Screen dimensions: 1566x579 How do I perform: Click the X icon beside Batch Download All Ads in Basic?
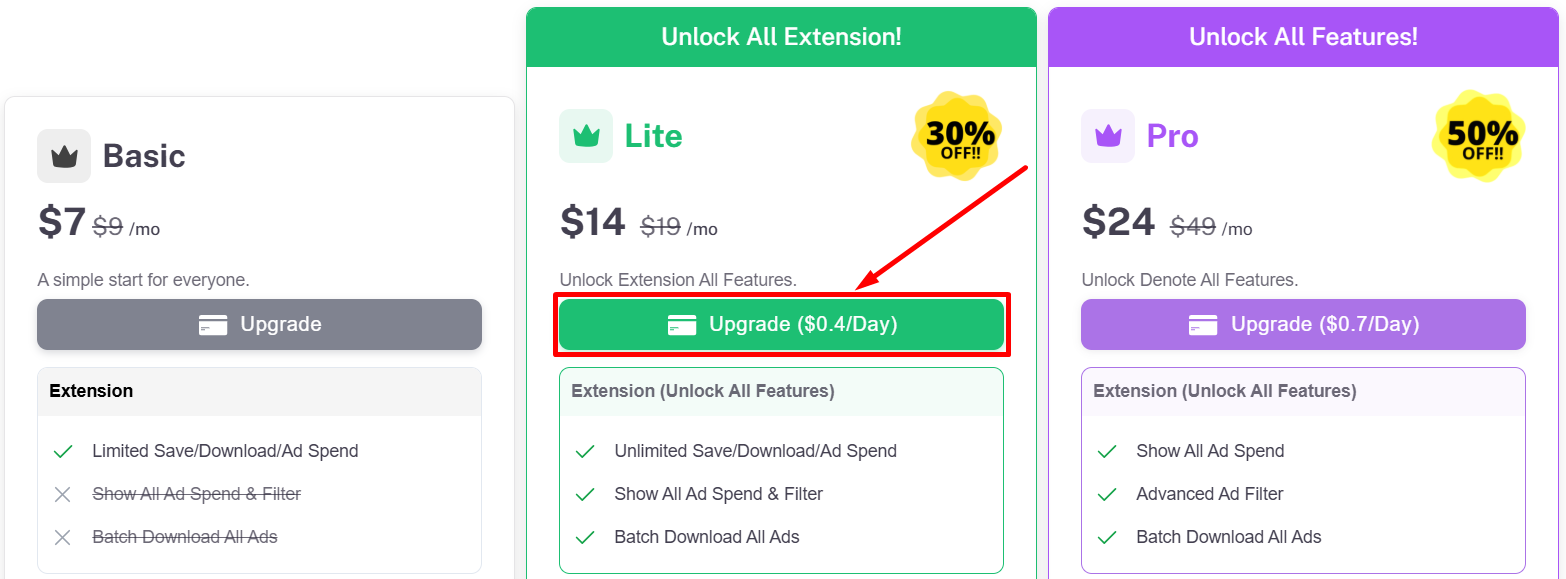pos(63,537)
